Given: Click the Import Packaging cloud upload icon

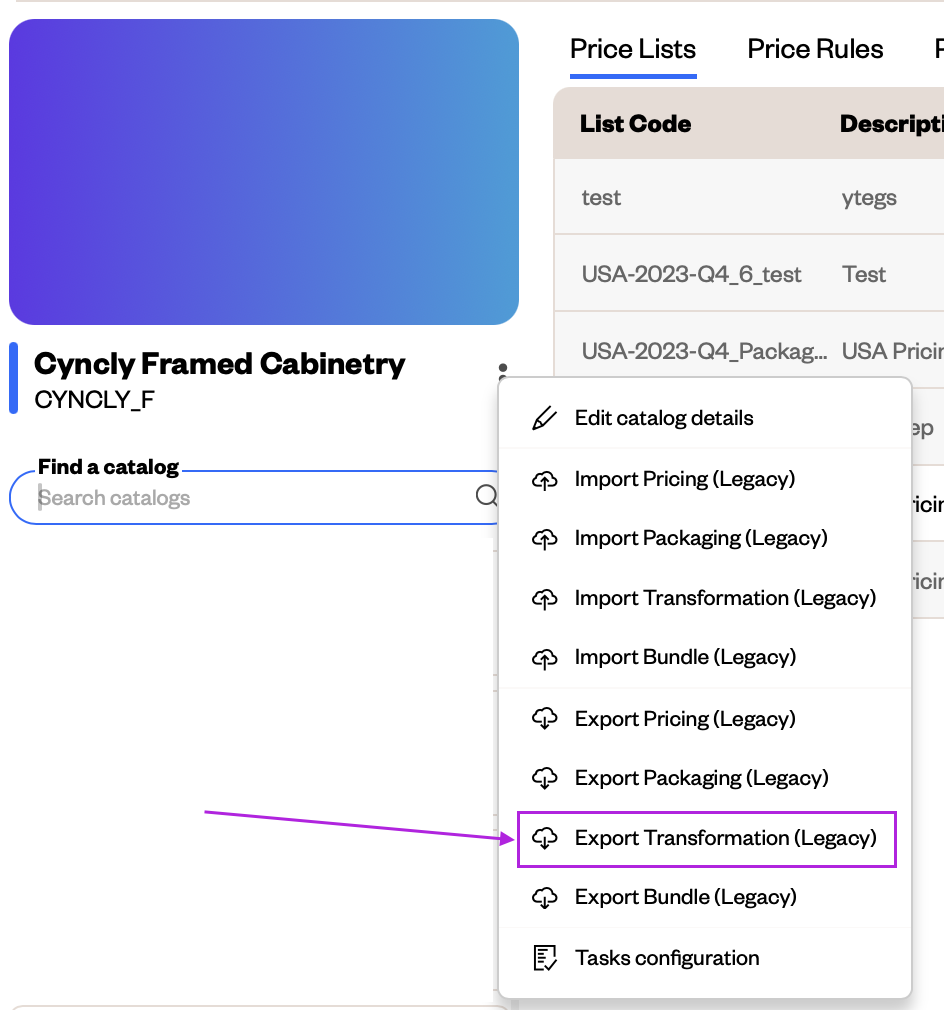Looking at the screenshot, I should [x=544, y=539].
